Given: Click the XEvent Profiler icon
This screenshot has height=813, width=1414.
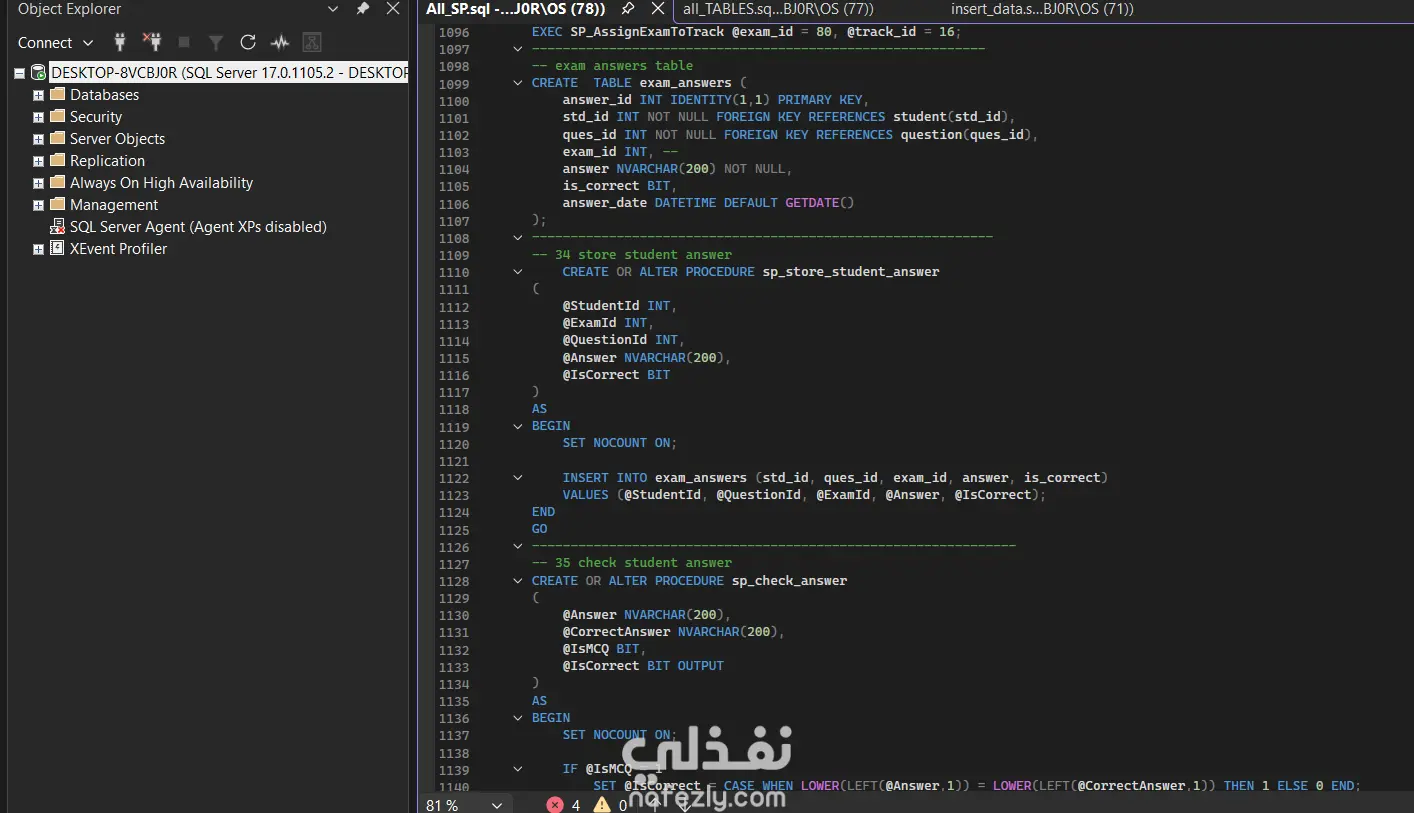Looking at the screenshot, I should 57,248.
